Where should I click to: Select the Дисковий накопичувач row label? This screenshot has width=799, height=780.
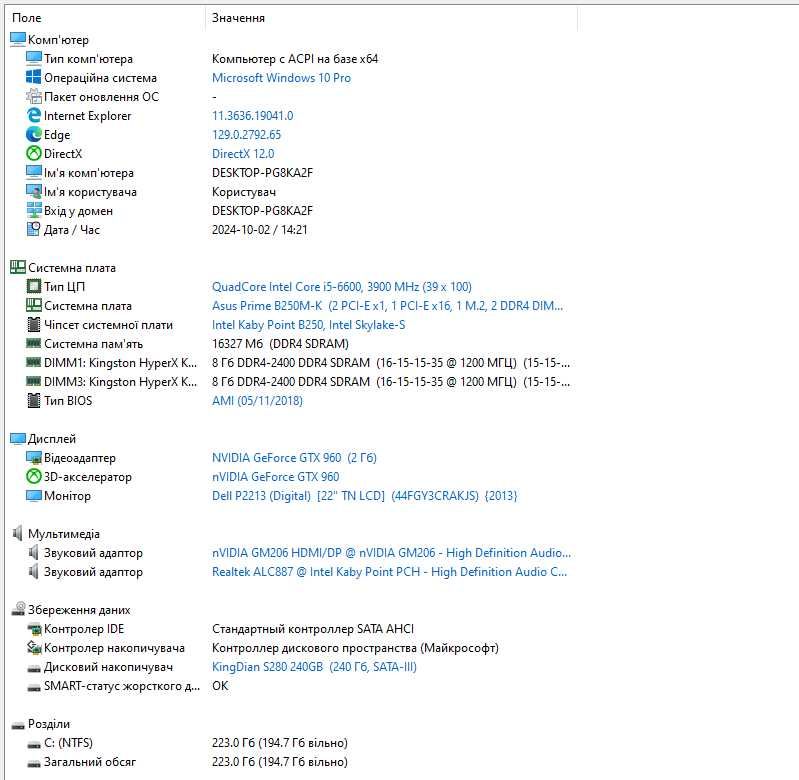click(x=108, y=666)
